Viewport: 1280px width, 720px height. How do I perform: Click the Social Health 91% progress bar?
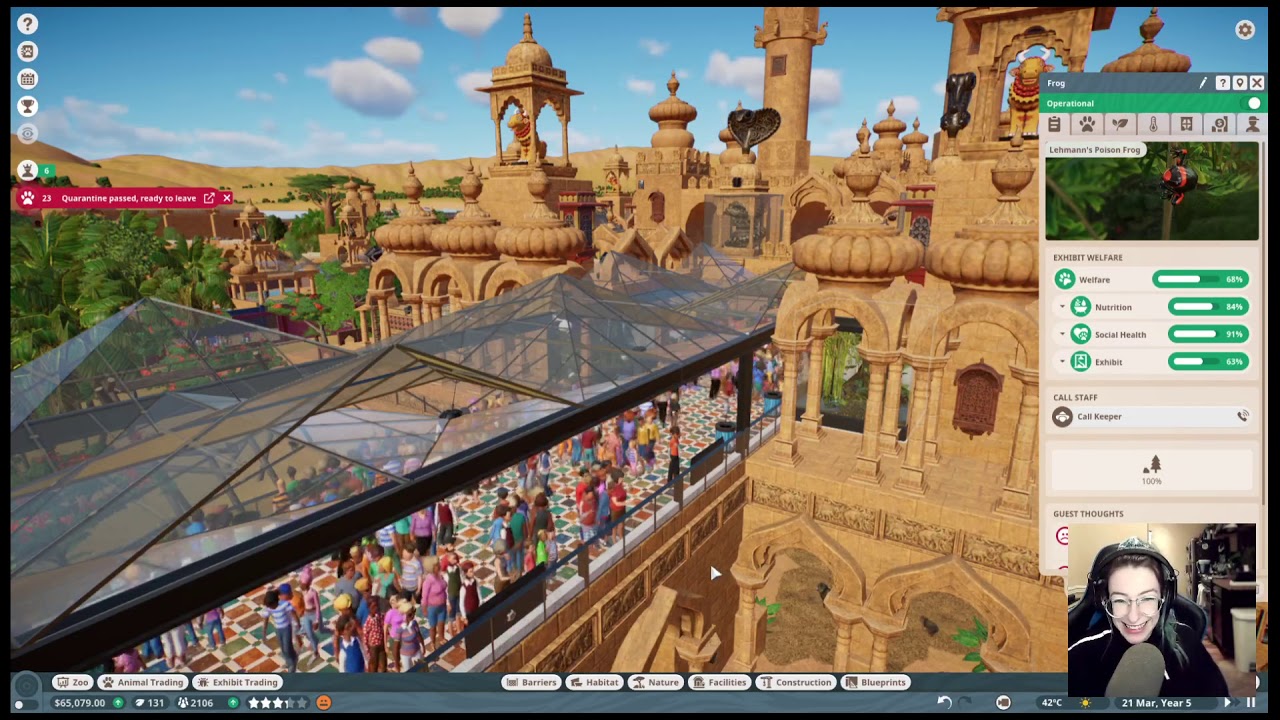pyautogui.click(x=1208, y=334)
